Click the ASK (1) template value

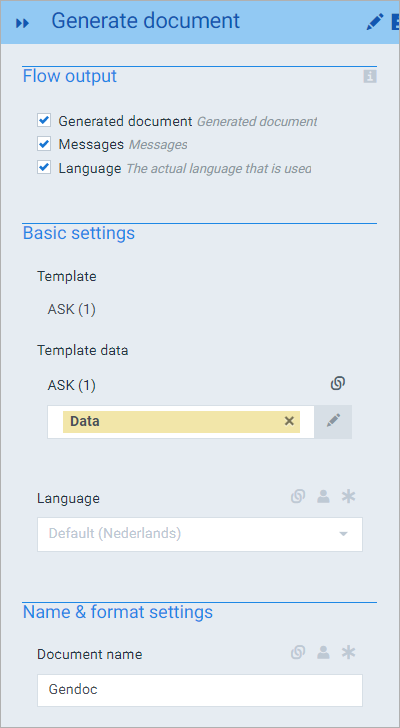tap(71, 309)
